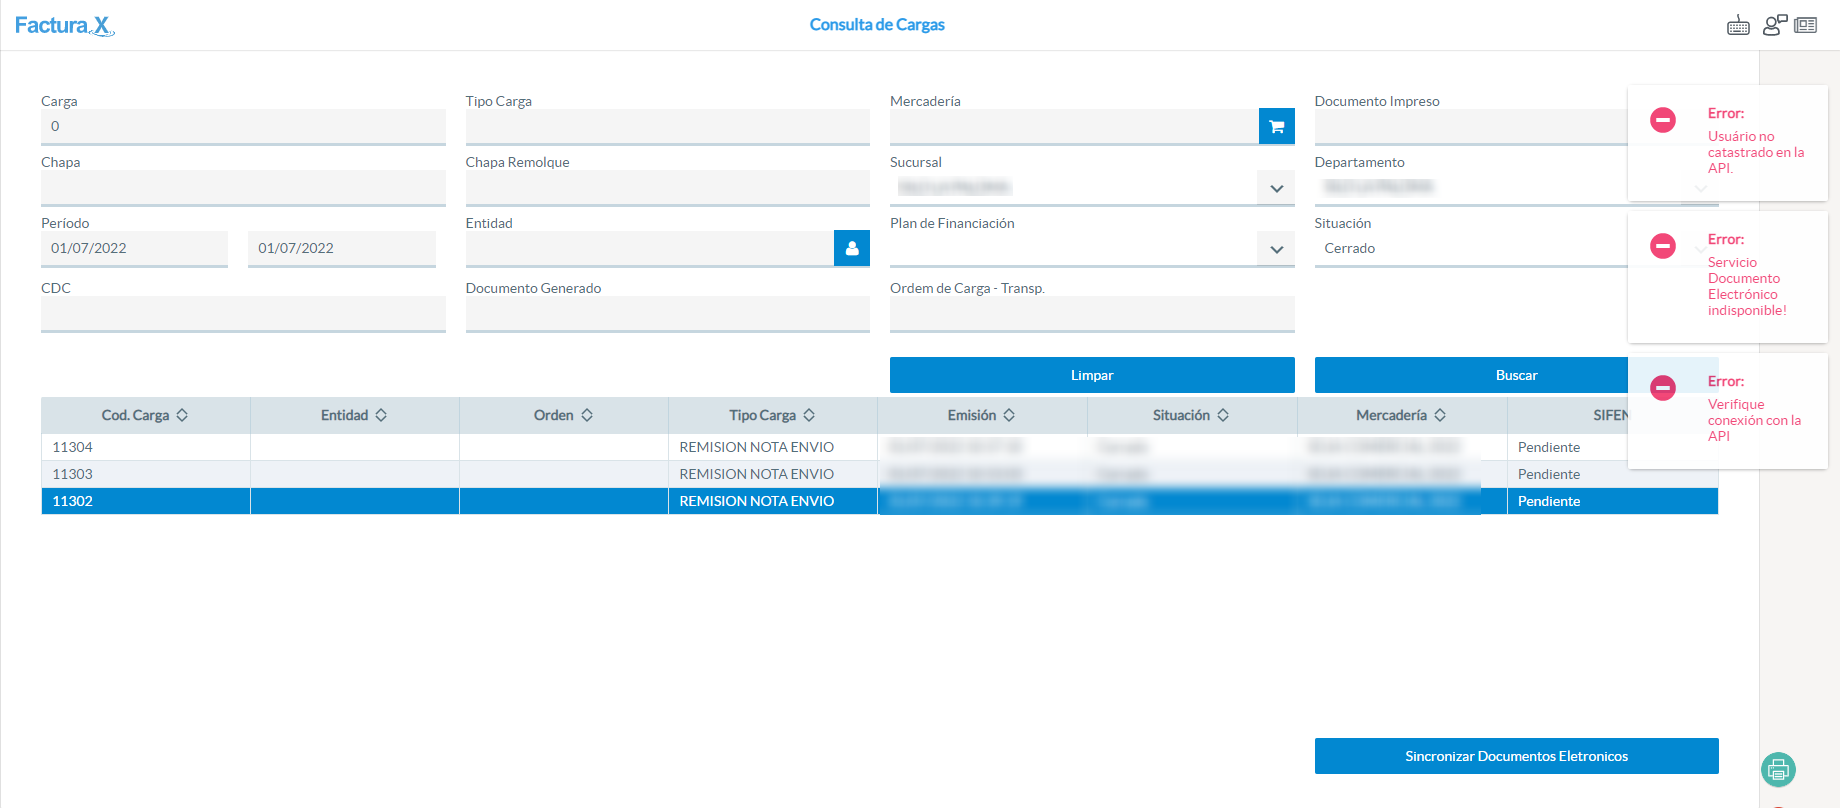Click the Factura X logo

pyautogui.click(x=65, y=26)
